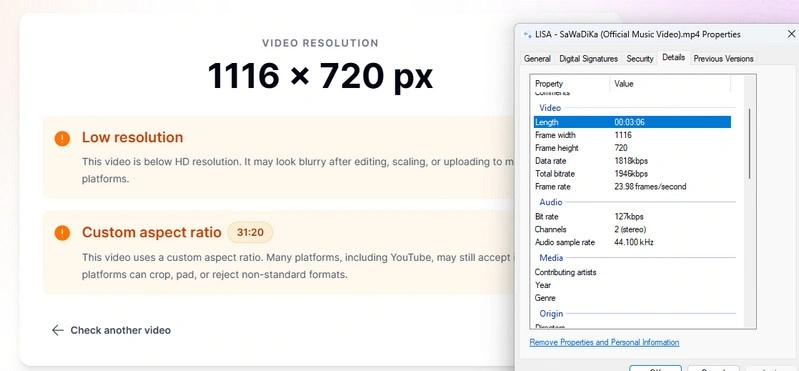Select the Frame height row
Screen dimensions: 799x371
click(632, 148)
